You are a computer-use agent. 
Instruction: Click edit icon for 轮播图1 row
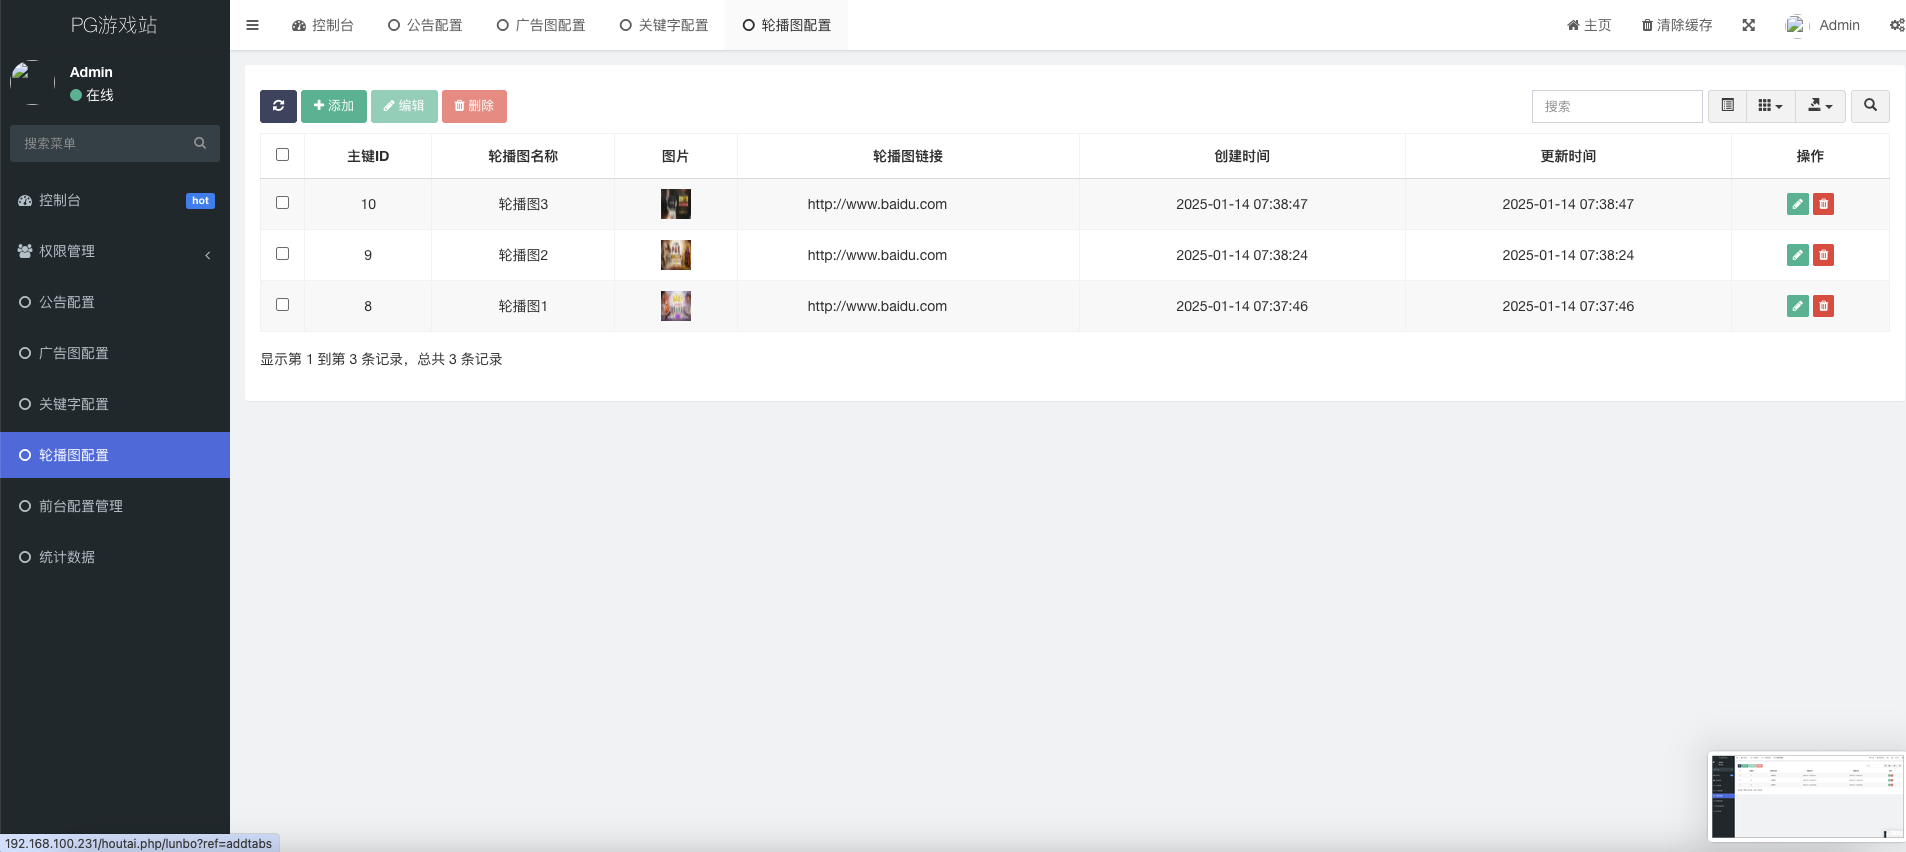[1797, 306]
